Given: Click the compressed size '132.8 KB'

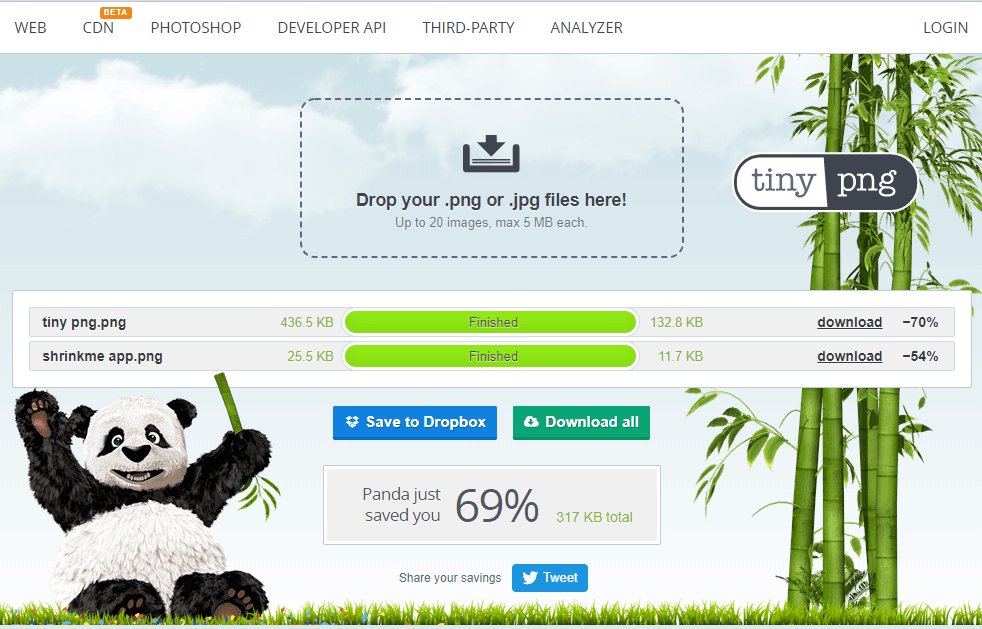Looking at the screenshot, I should 676,322.
